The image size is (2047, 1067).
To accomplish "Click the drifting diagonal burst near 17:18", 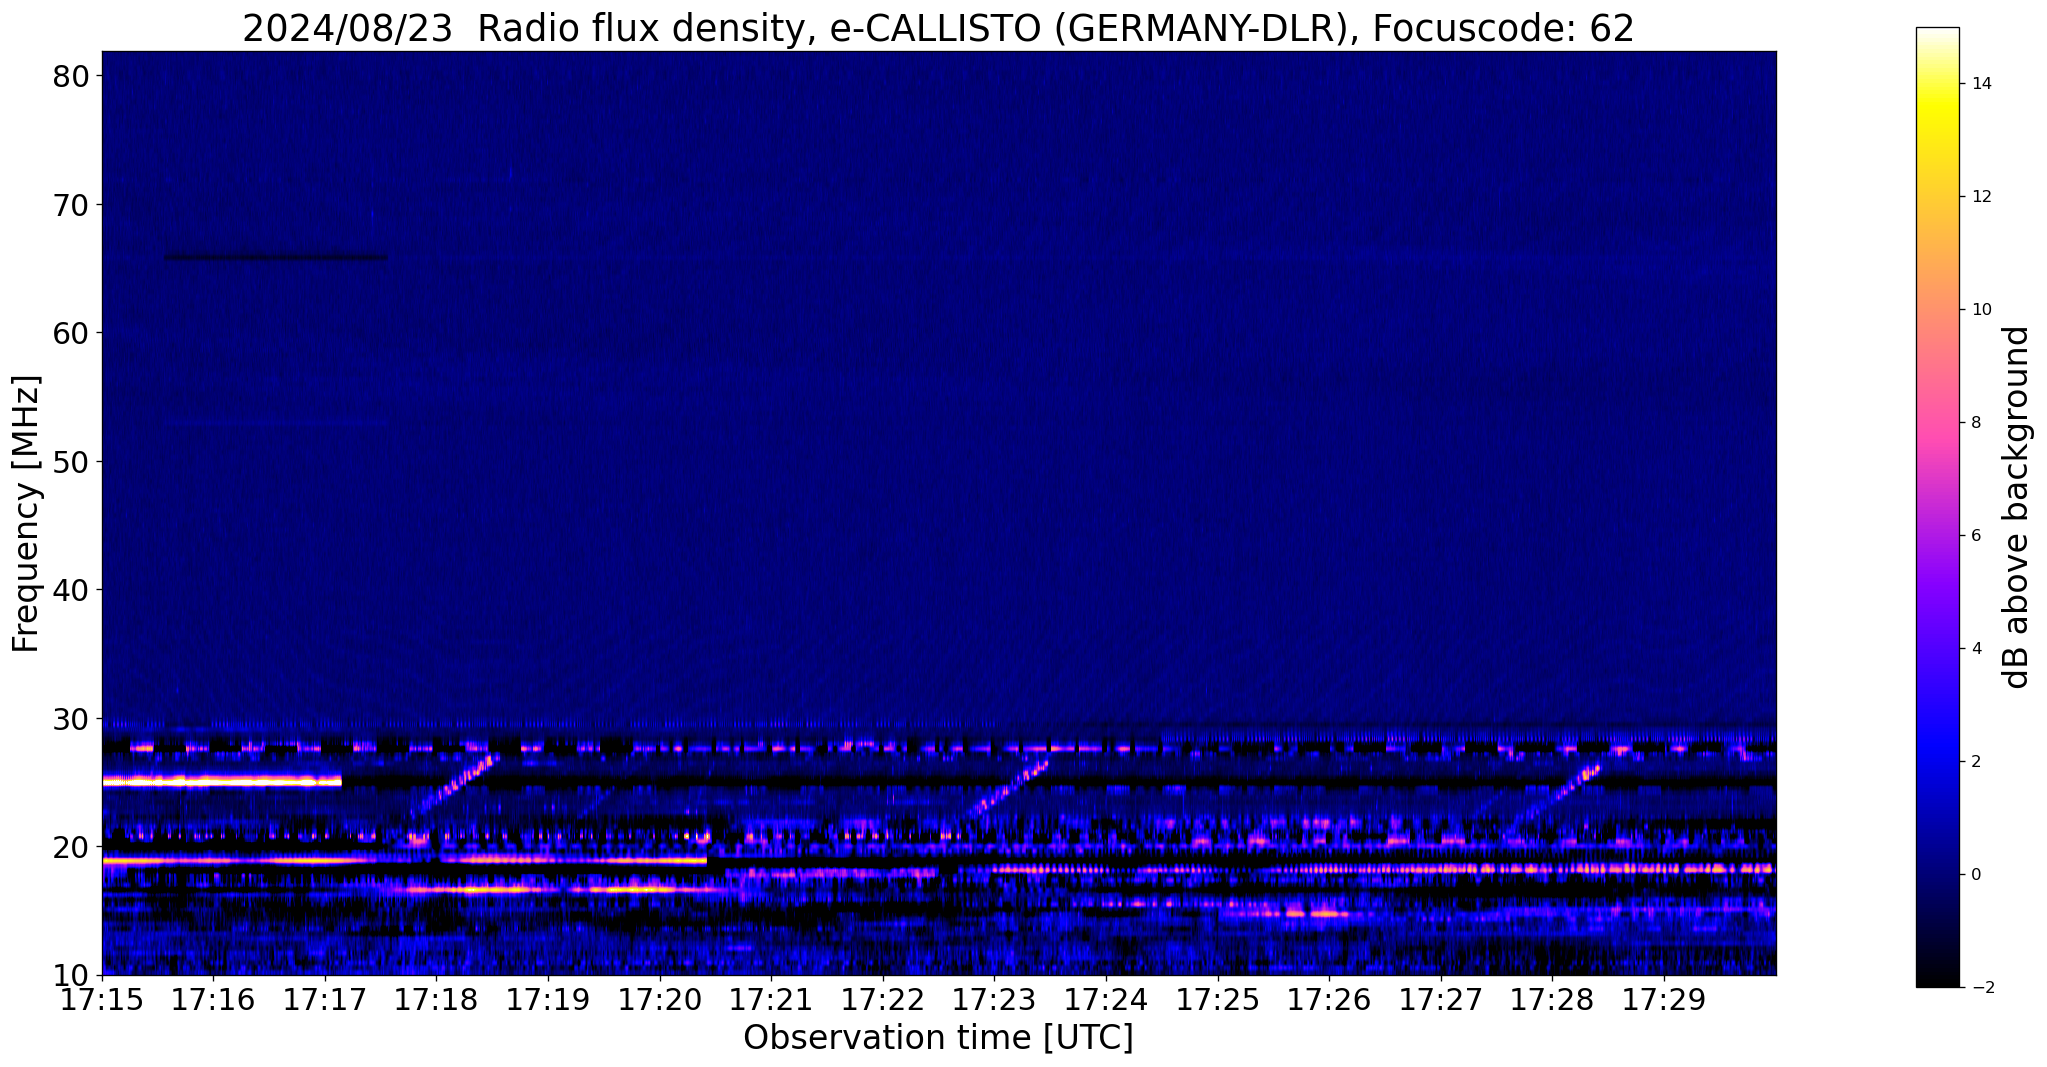I will pos(455,785).
